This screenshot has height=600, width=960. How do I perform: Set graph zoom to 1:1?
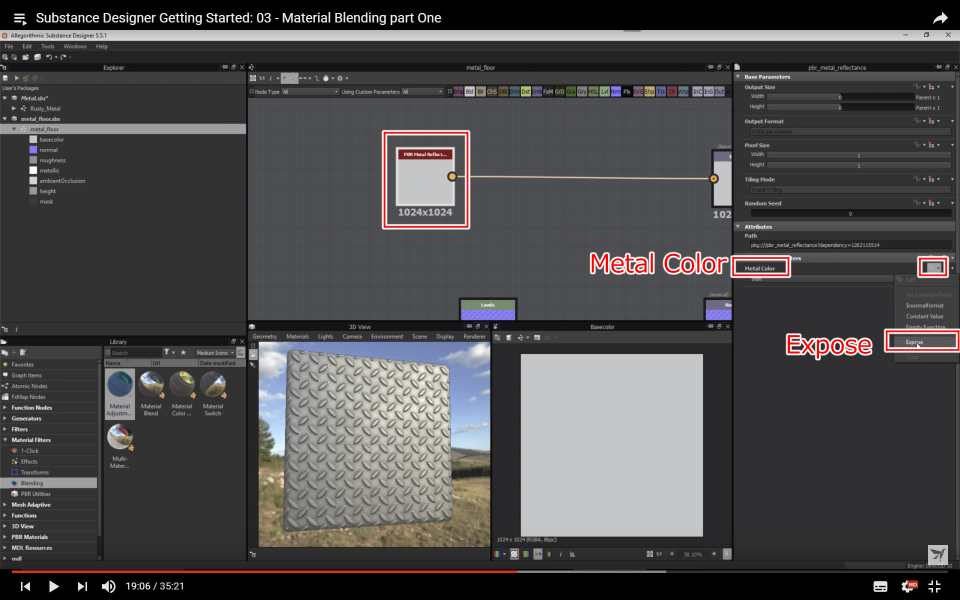tap(261, 78)
